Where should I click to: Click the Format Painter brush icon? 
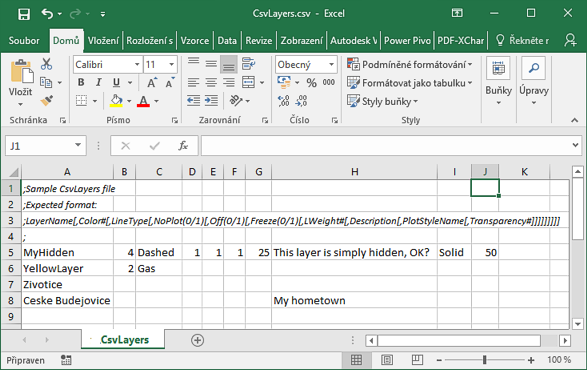47,100
